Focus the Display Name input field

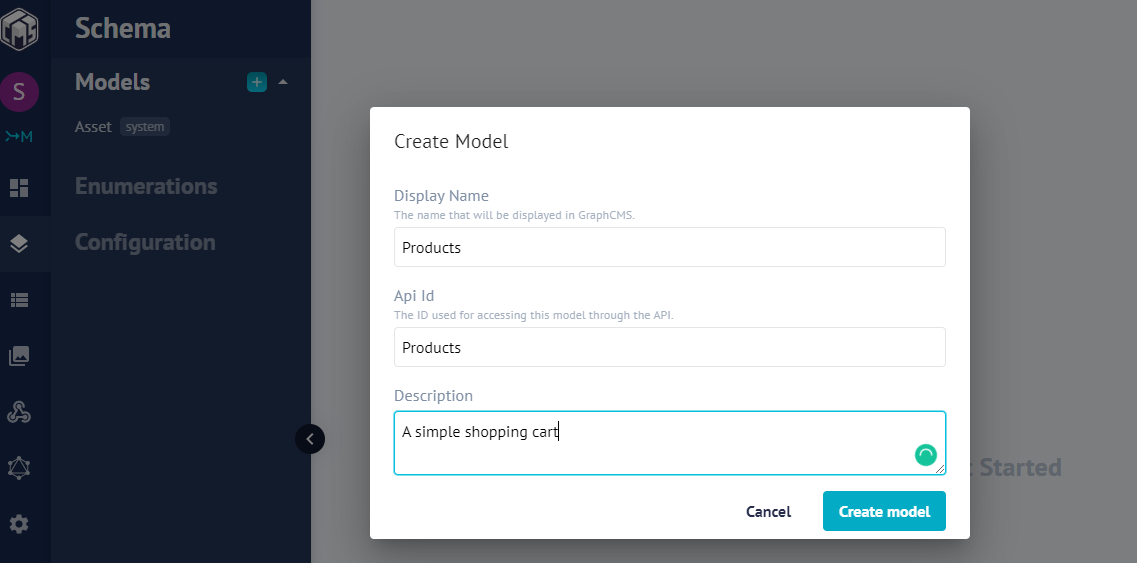tap(669, 247)
